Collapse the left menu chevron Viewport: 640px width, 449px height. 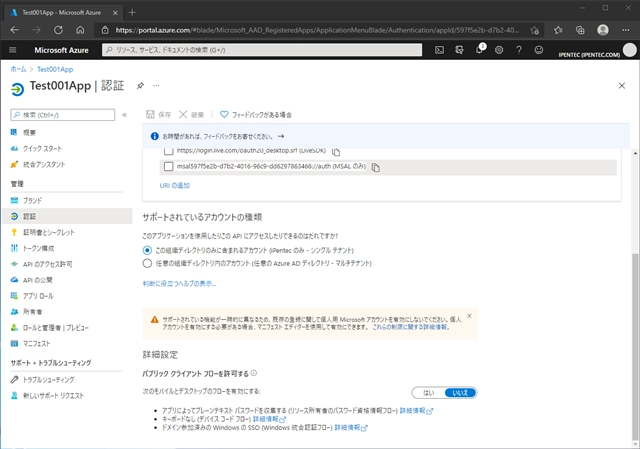(124, 115)
